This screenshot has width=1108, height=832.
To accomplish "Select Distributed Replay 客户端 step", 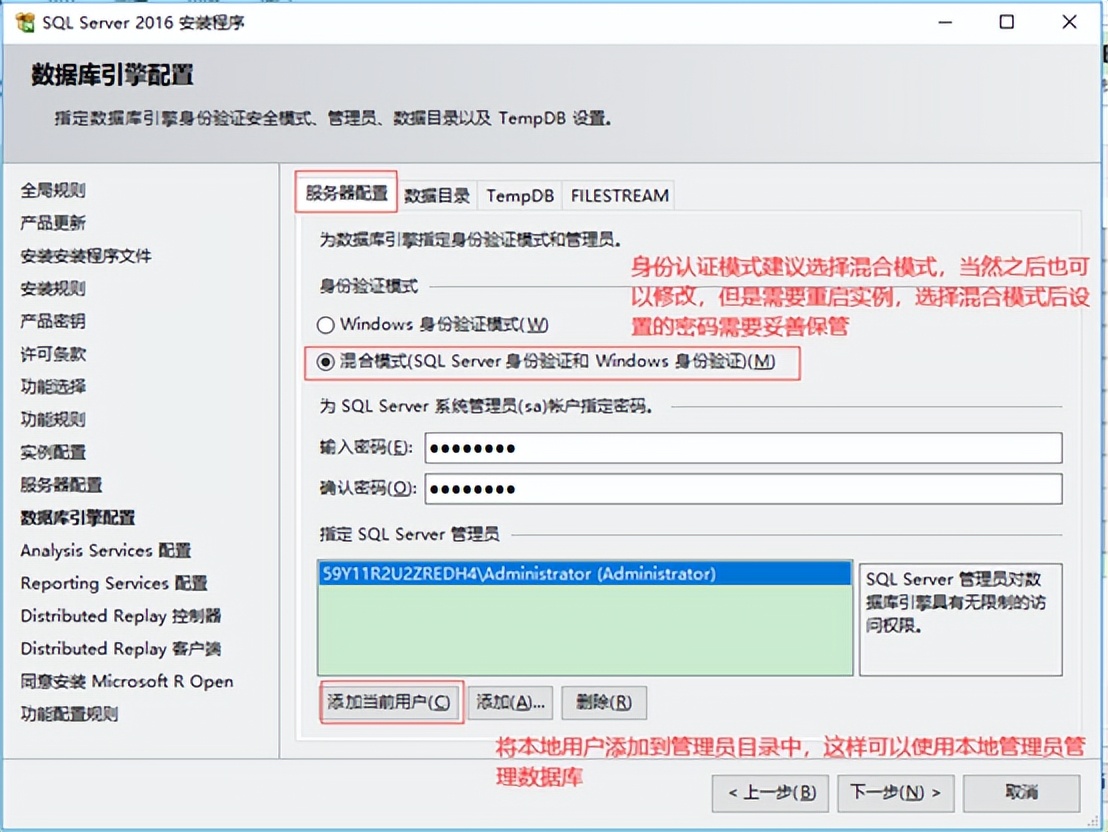I will pos(121,649).
